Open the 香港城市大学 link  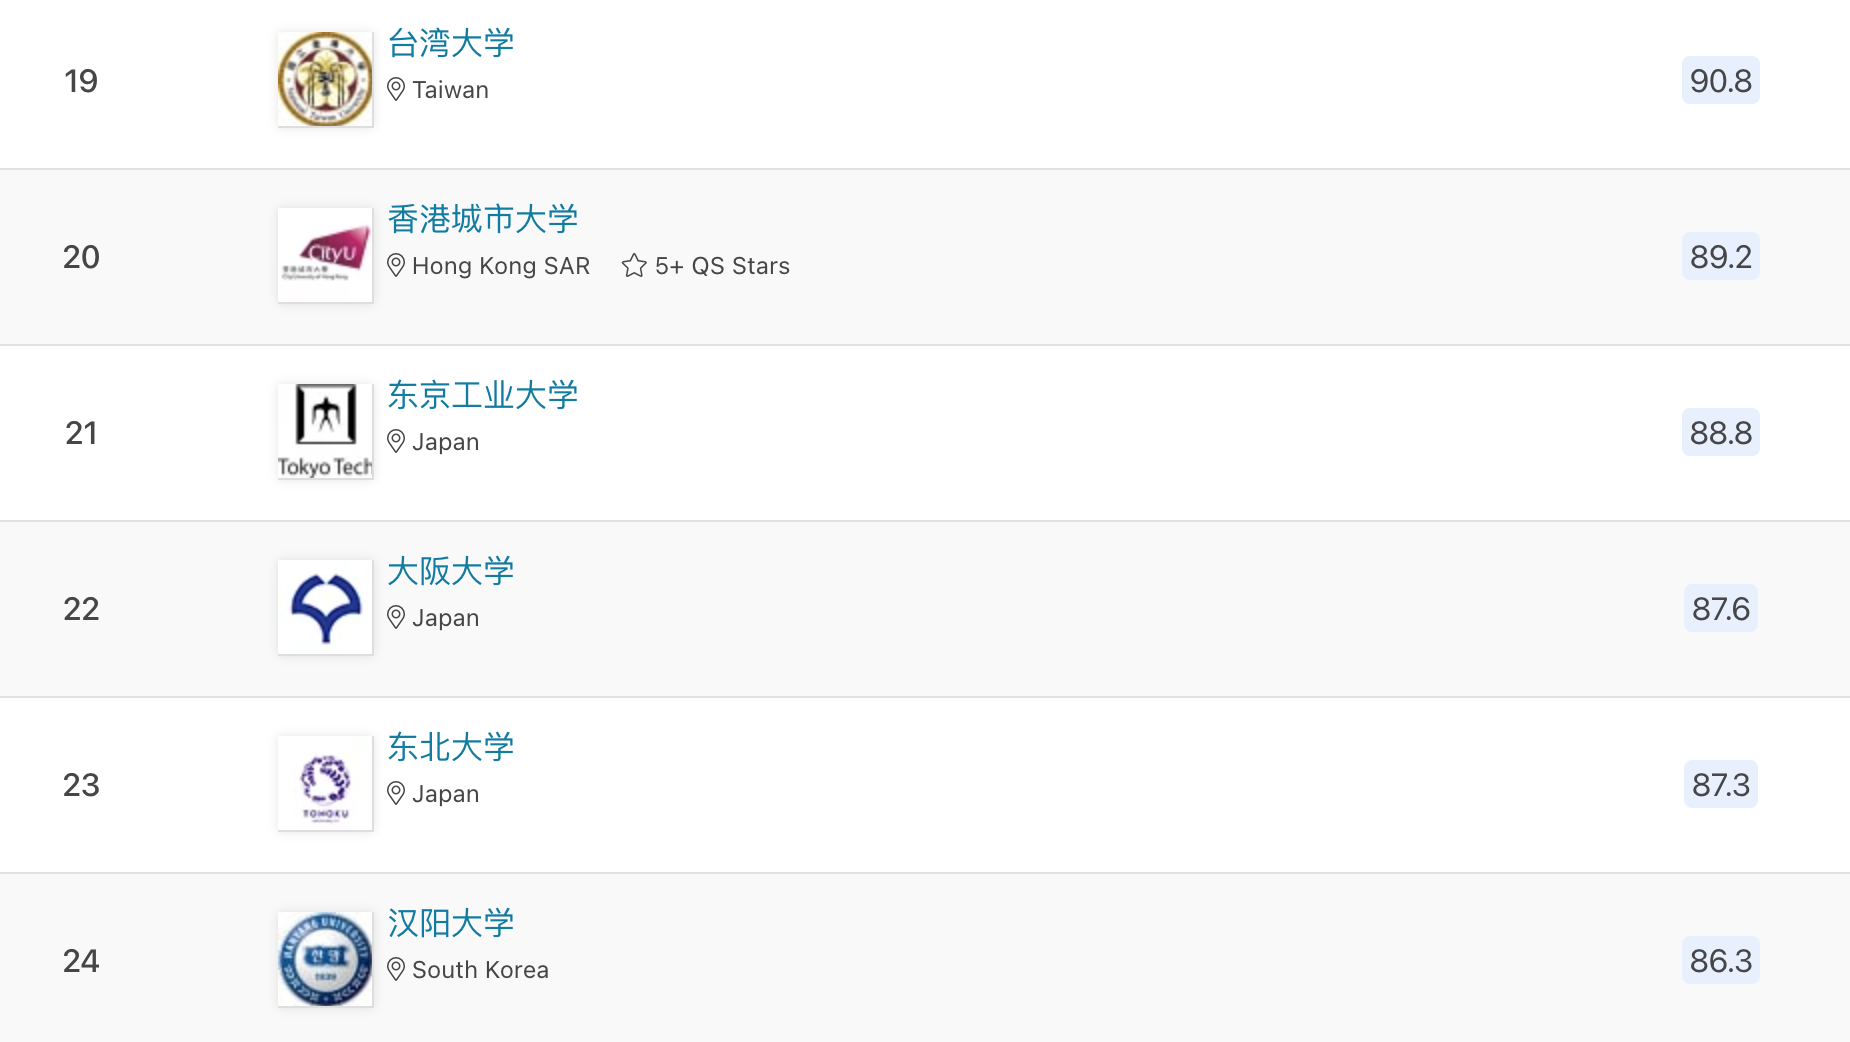[x=483, y=219]
